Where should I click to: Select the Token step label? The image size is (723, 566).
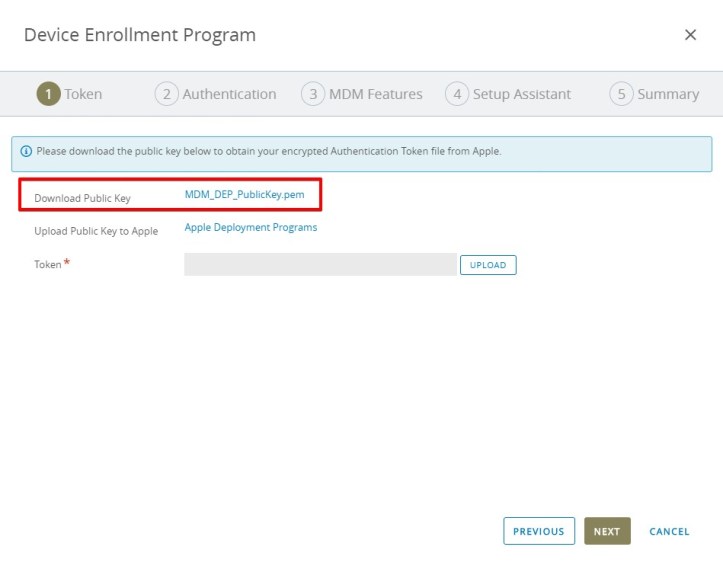click(x=83, y=94)
